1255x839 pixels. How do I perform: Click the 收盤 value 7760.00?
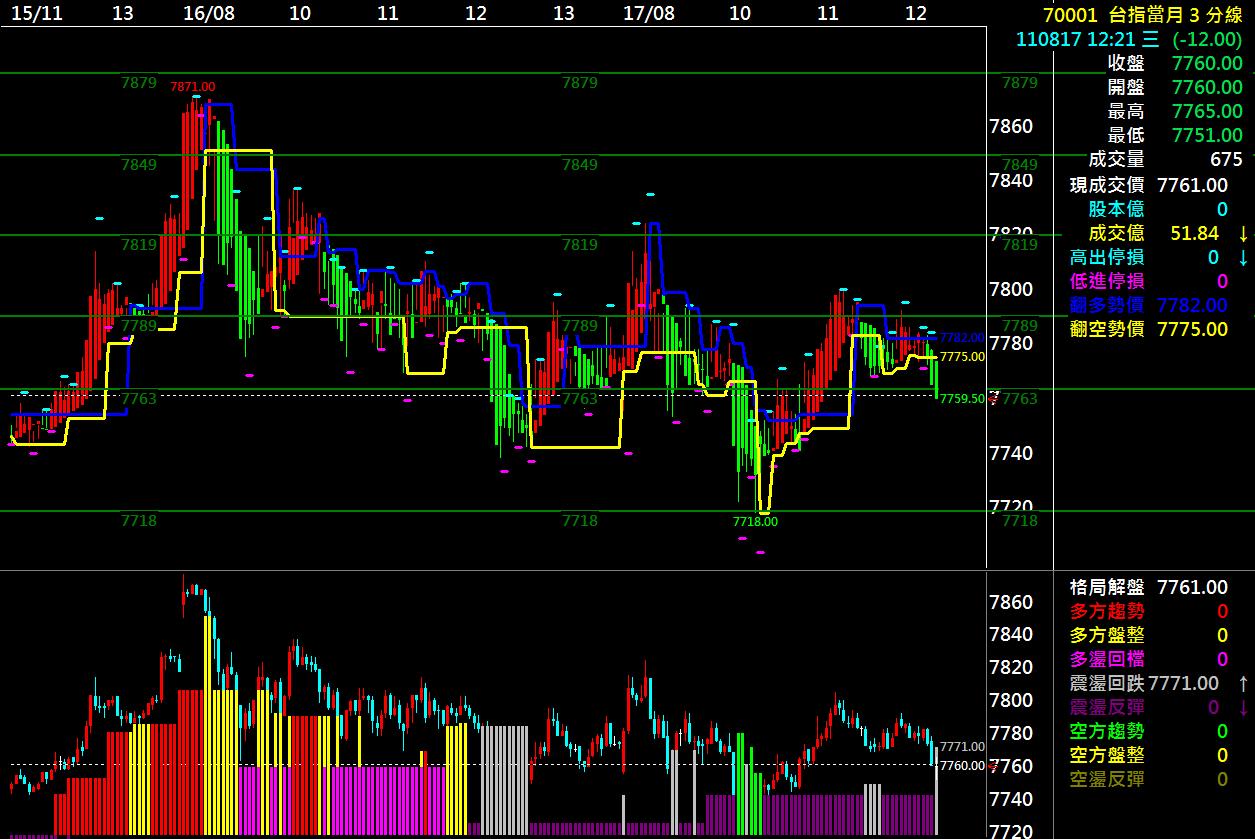(1207, 63)
